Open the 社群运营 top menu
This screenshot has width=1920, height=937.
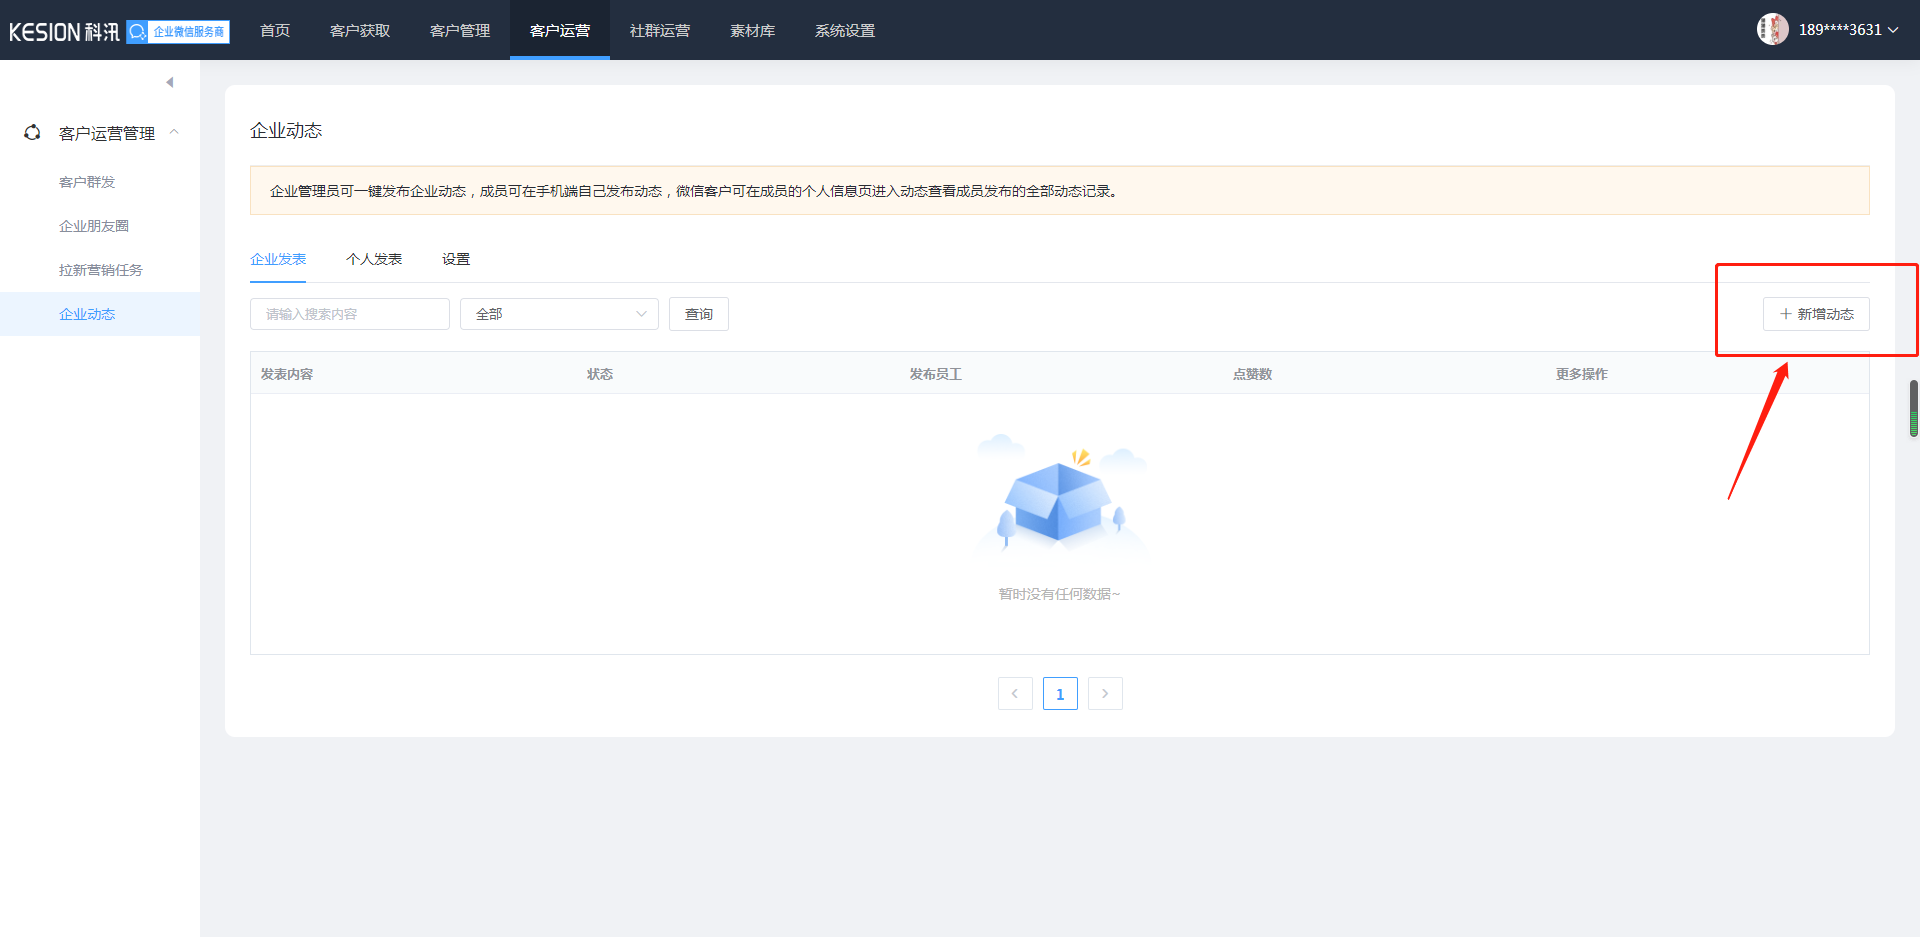(x=660, y=31)
